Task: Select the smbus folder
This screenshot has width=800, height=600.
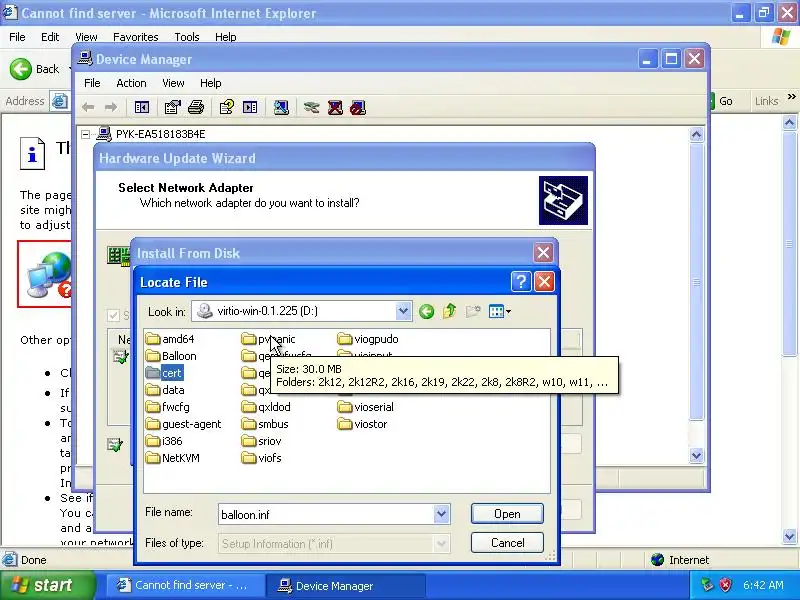Action: coord(265,424)
